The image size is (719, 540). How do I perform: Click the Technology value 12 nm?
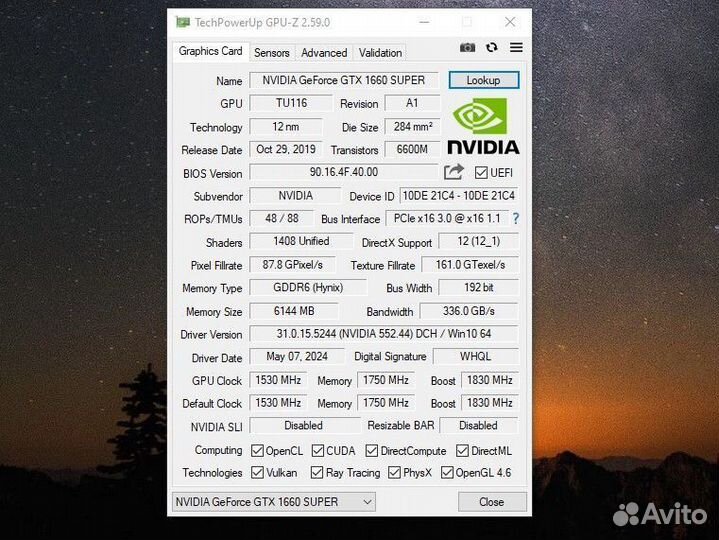click(x=286, y=127)
